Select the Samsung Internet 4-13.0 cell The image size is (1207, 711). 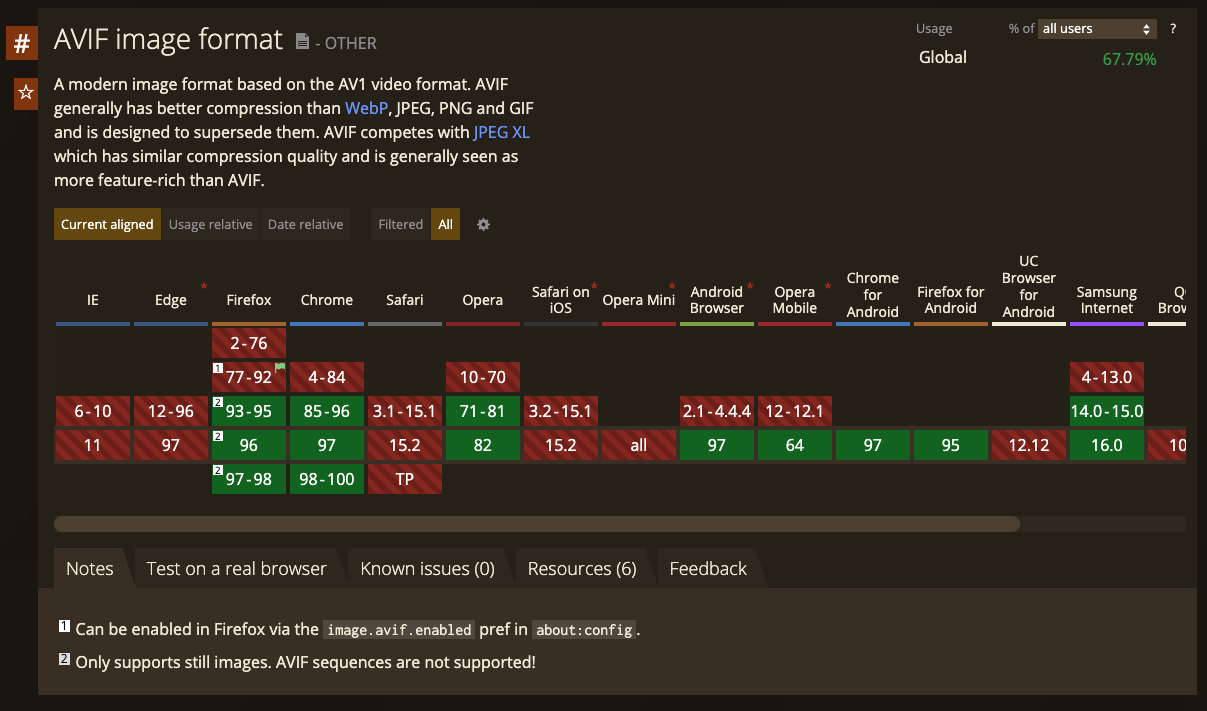[x=1107, y=378]
